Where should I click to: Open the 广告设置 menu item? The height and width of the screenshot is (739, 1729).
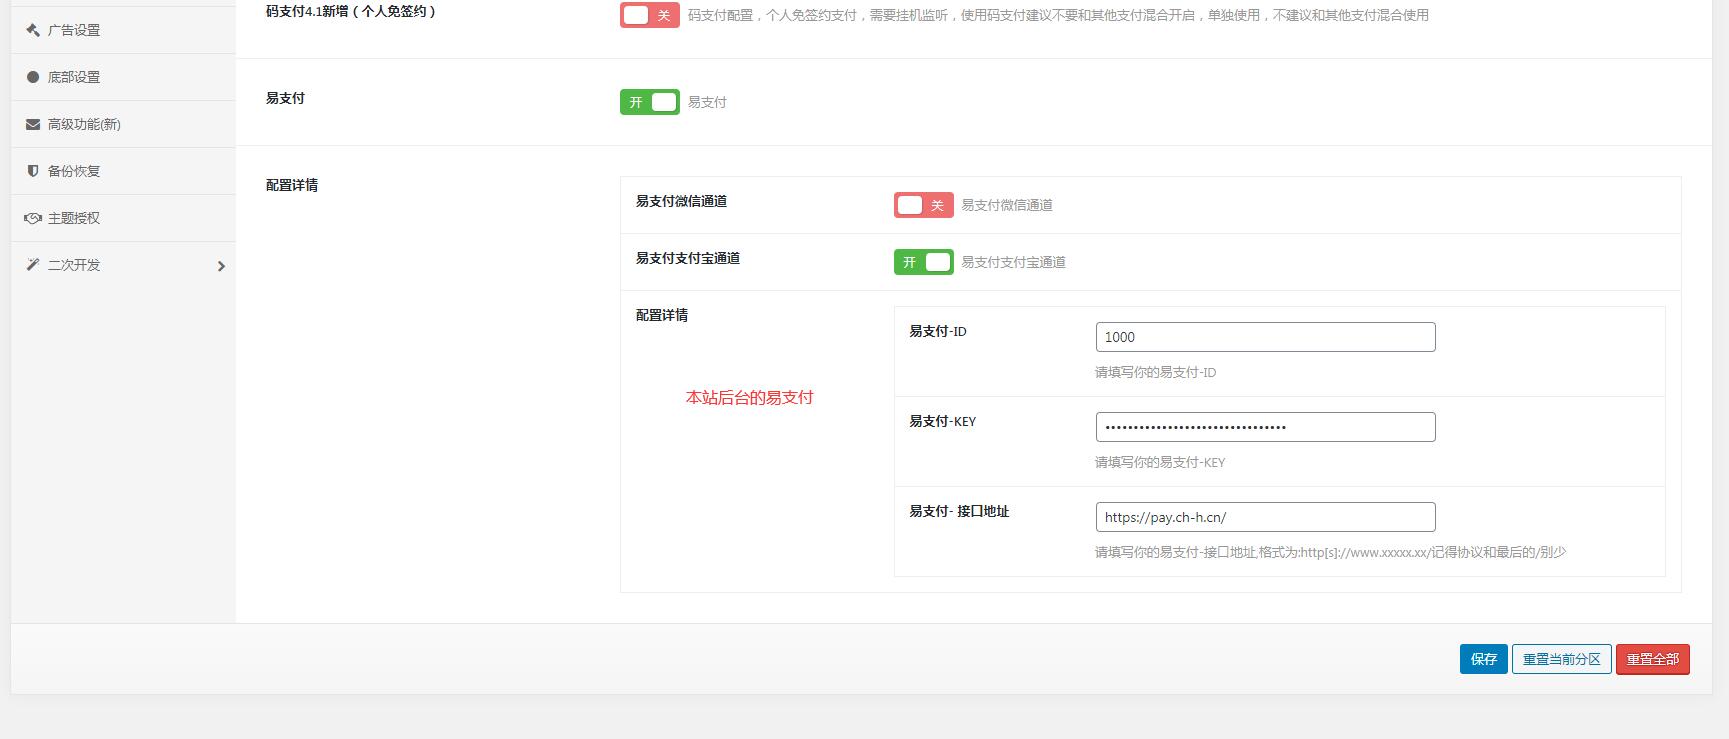click(123, 30)
